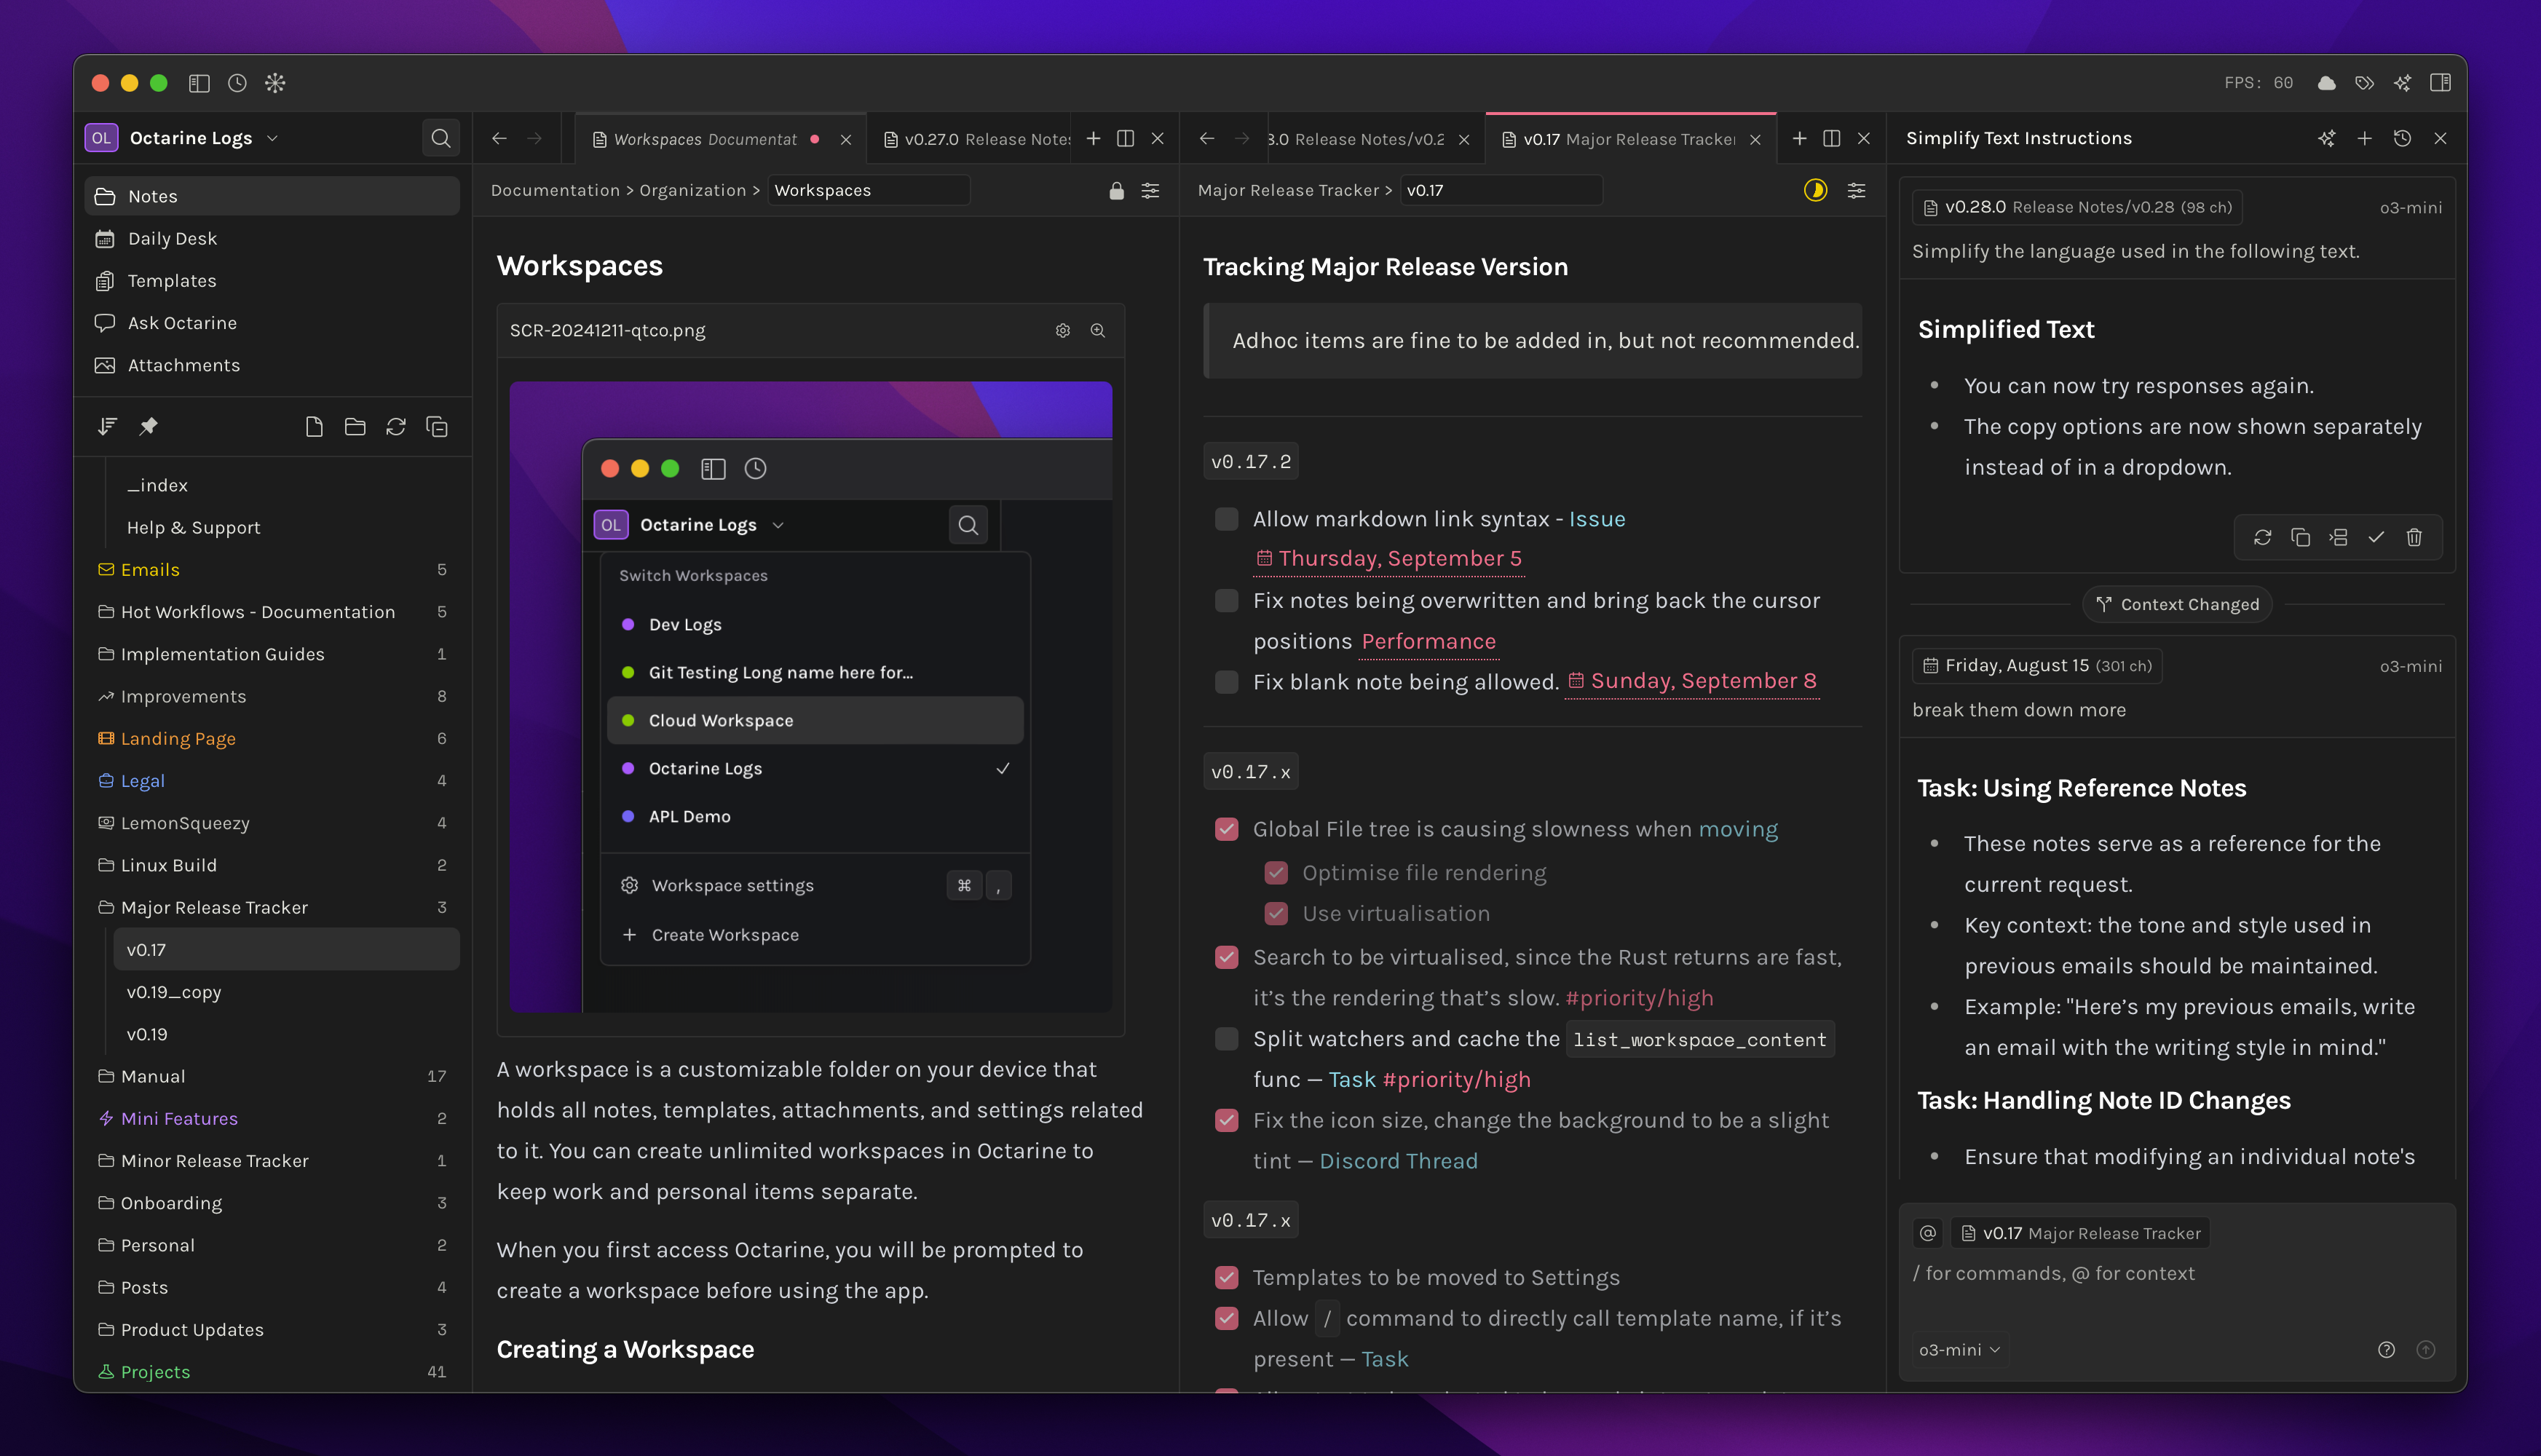The image size is (2541, 1456).
Task: Open the history clock icon in title bar
Action: coord(237,83)
